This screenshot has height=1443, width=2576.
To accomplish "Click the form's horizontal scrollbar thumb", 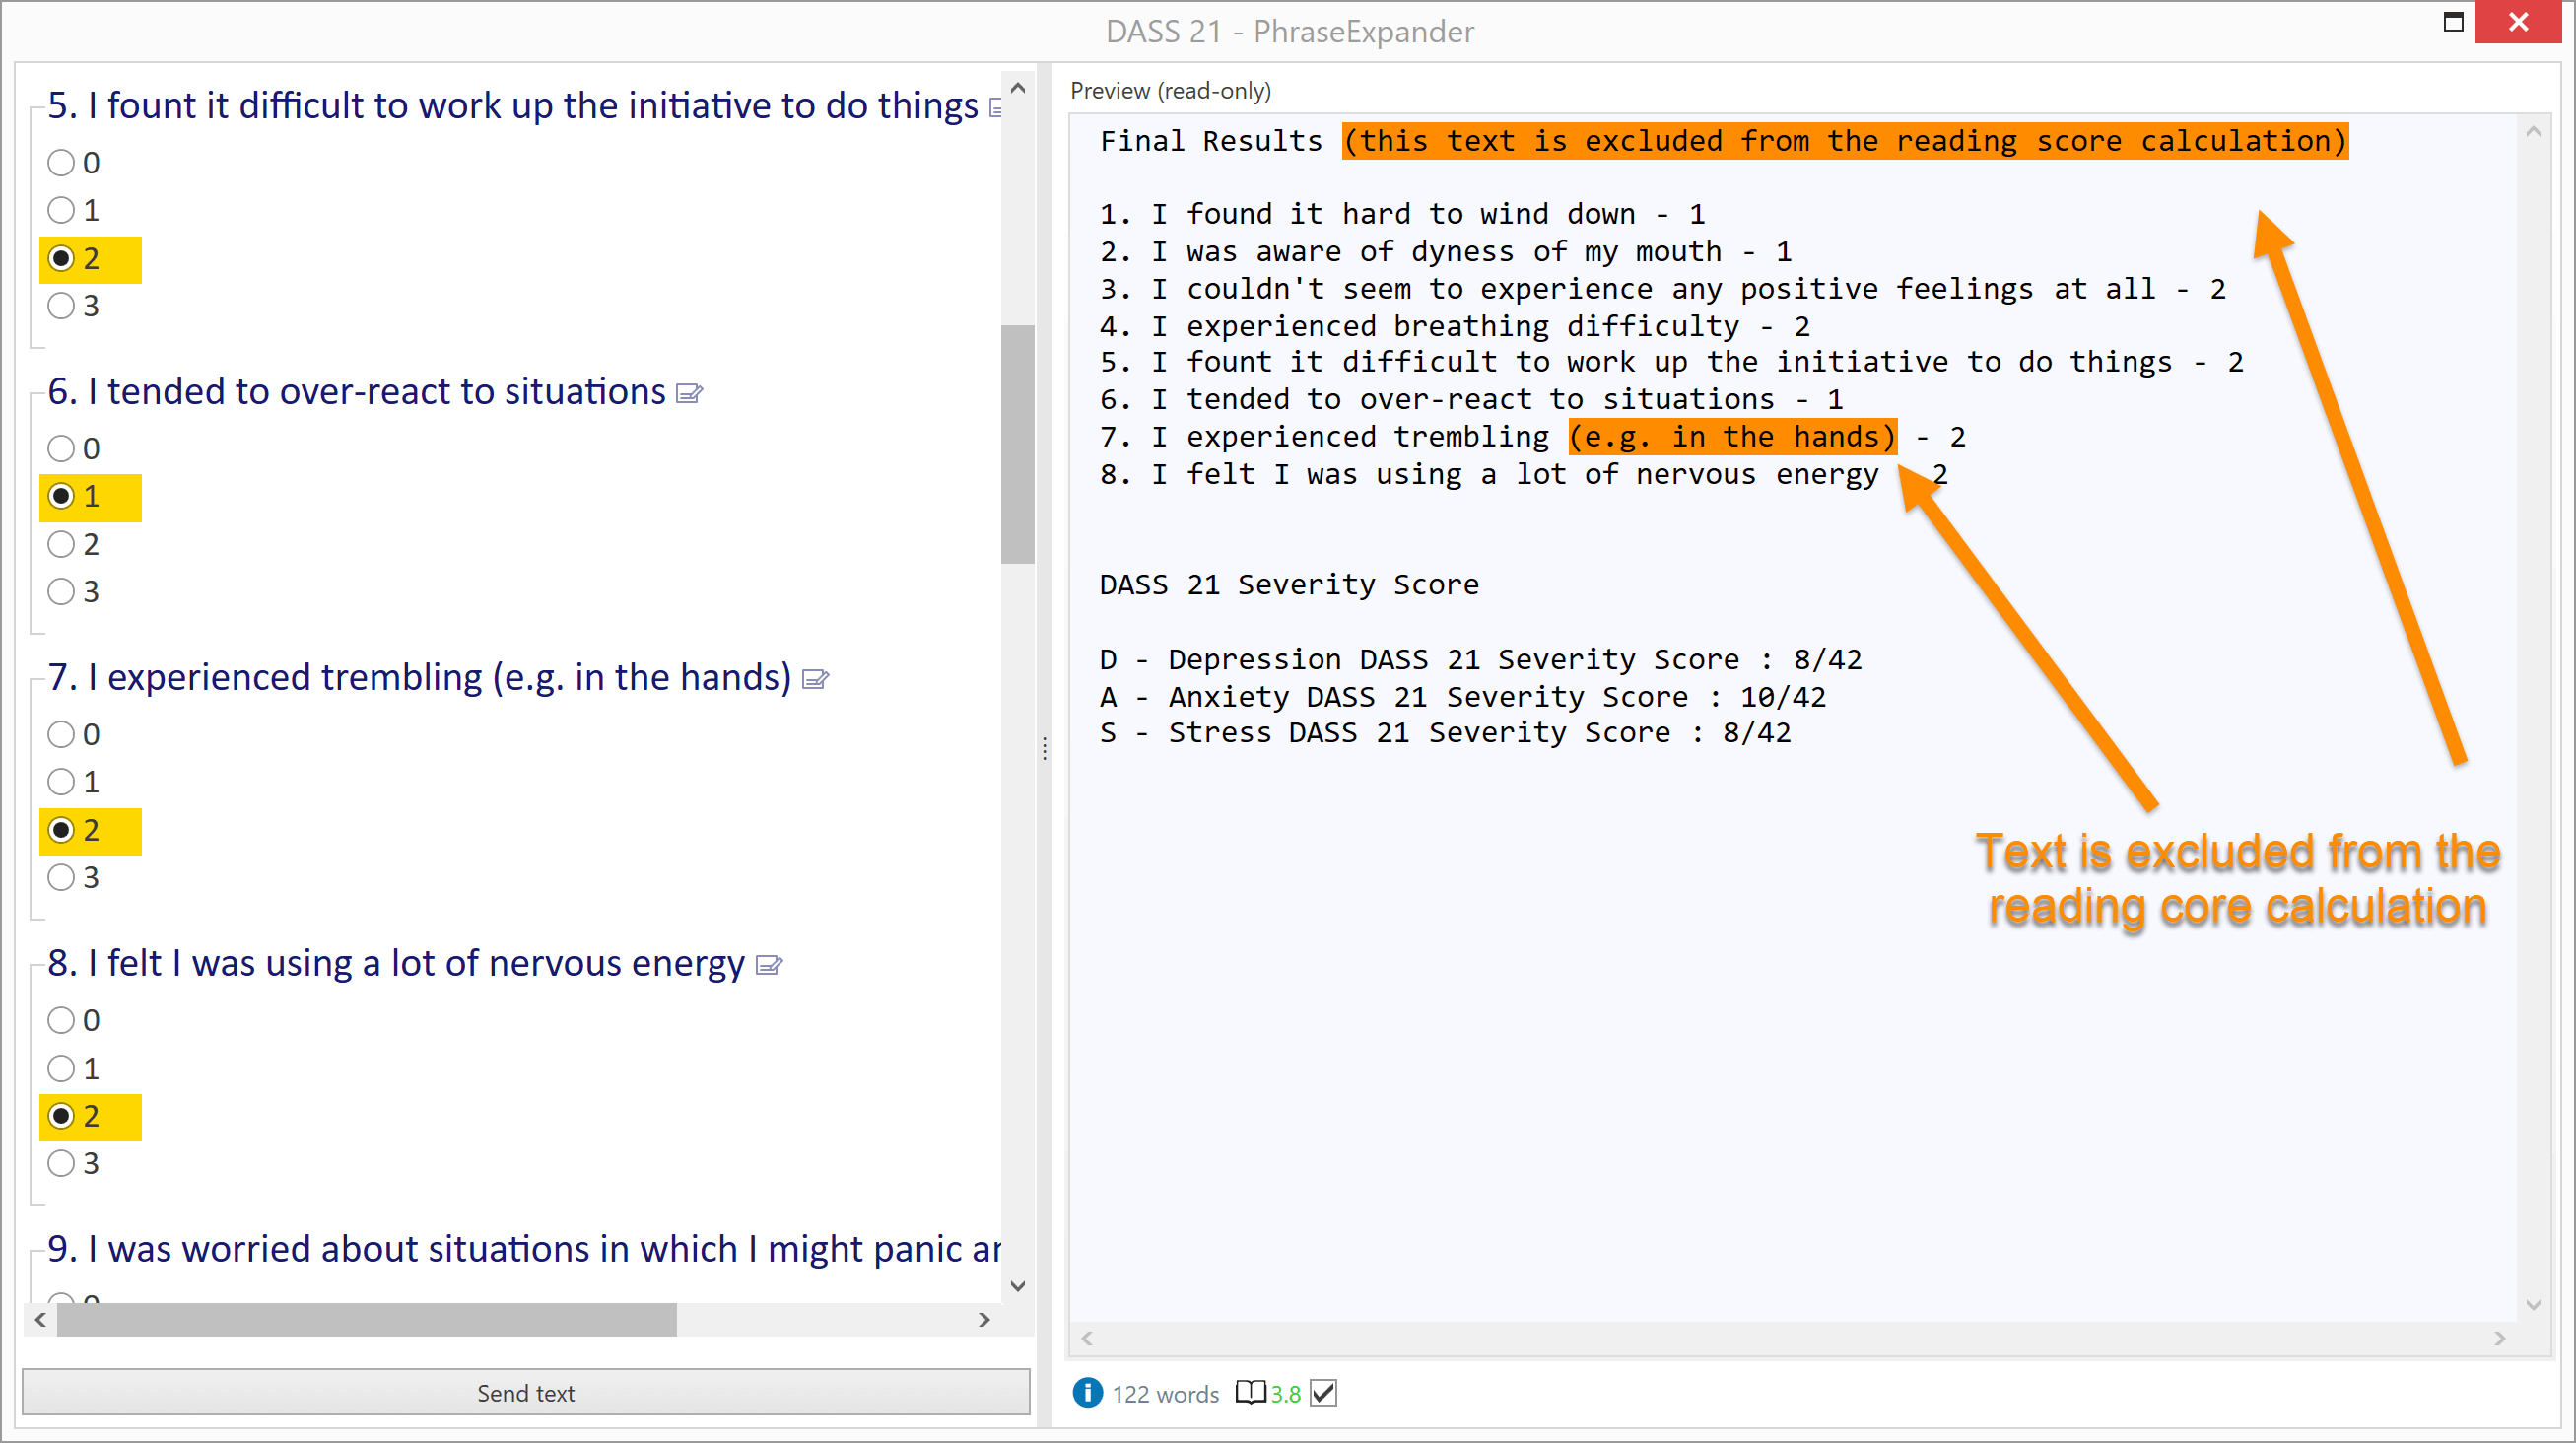I will pos(367,1320).
